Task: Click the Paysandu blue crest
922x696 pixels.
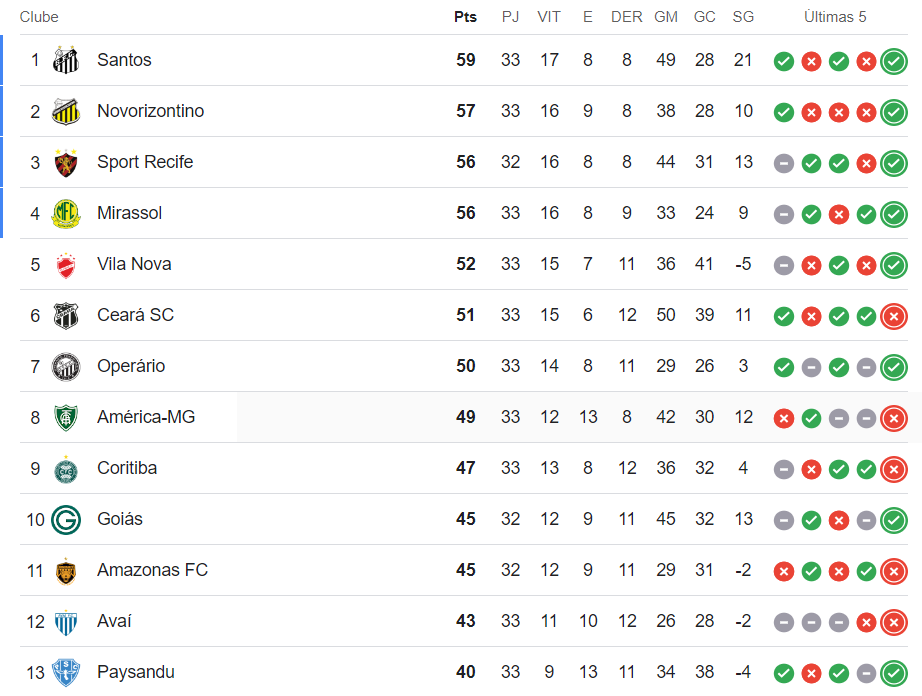Action: click(66, 672)
